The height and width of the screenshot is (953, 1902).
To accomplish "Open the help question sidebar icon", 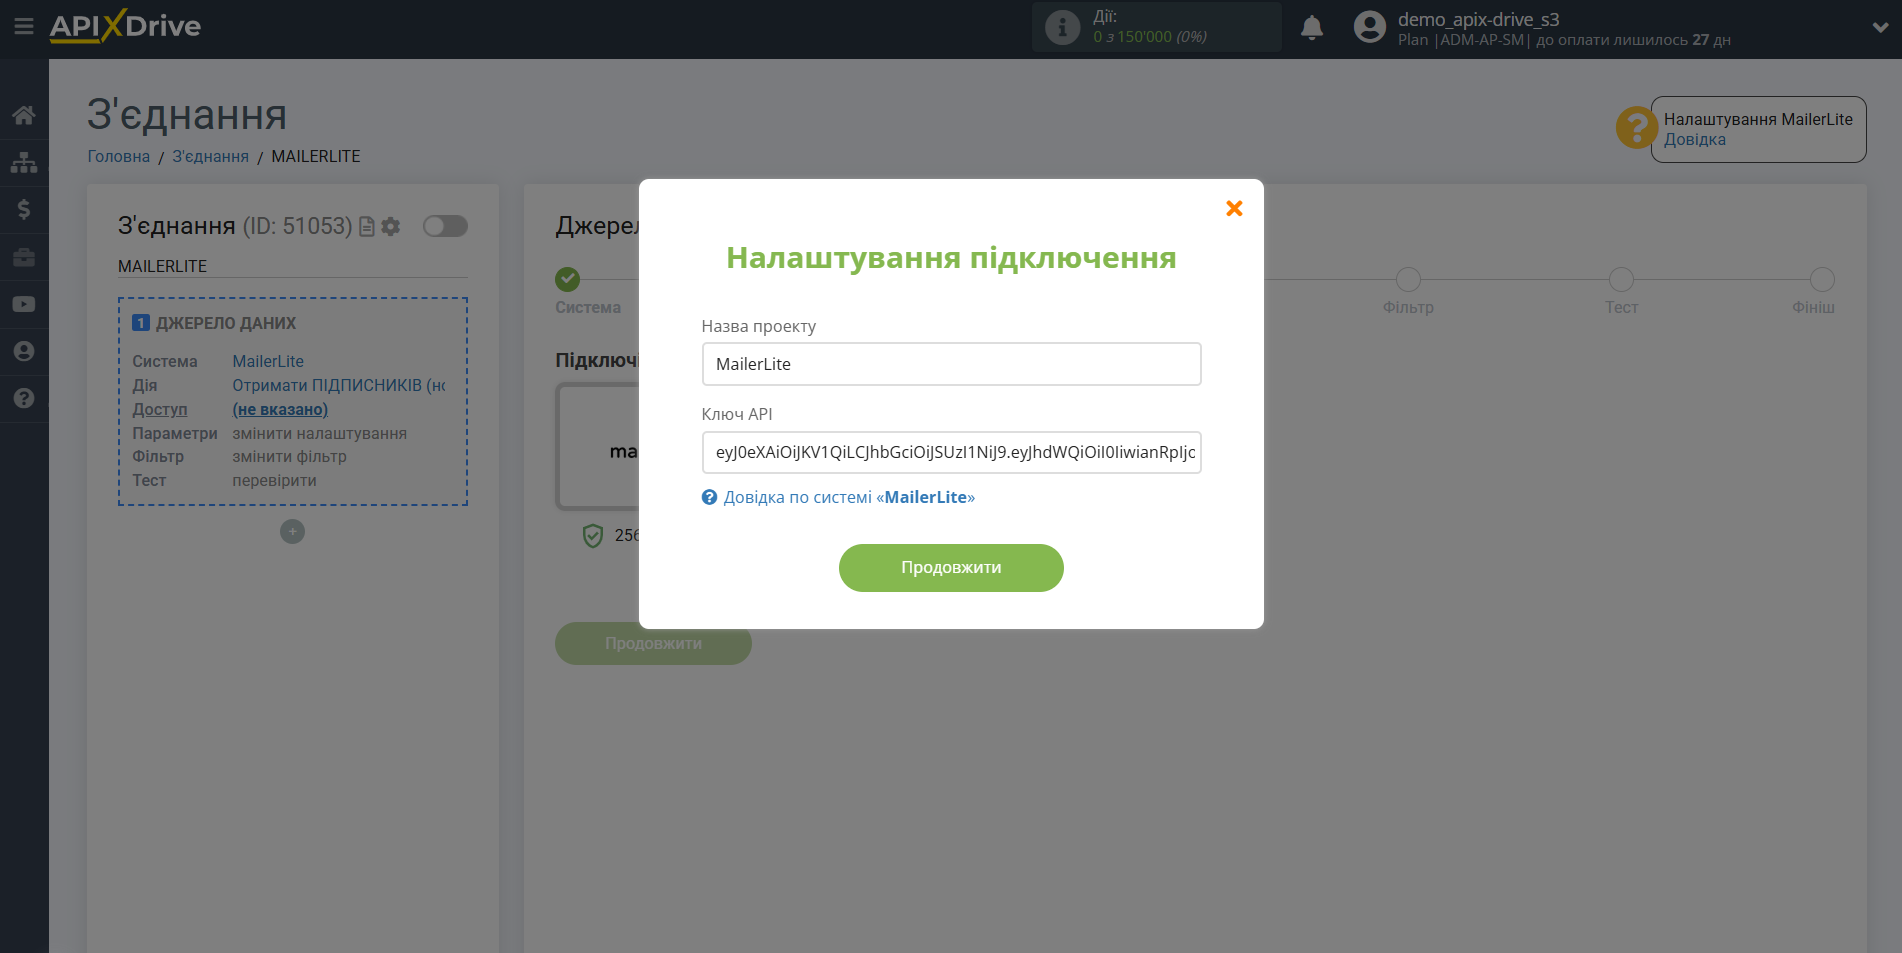I will [x=24, y=398].
